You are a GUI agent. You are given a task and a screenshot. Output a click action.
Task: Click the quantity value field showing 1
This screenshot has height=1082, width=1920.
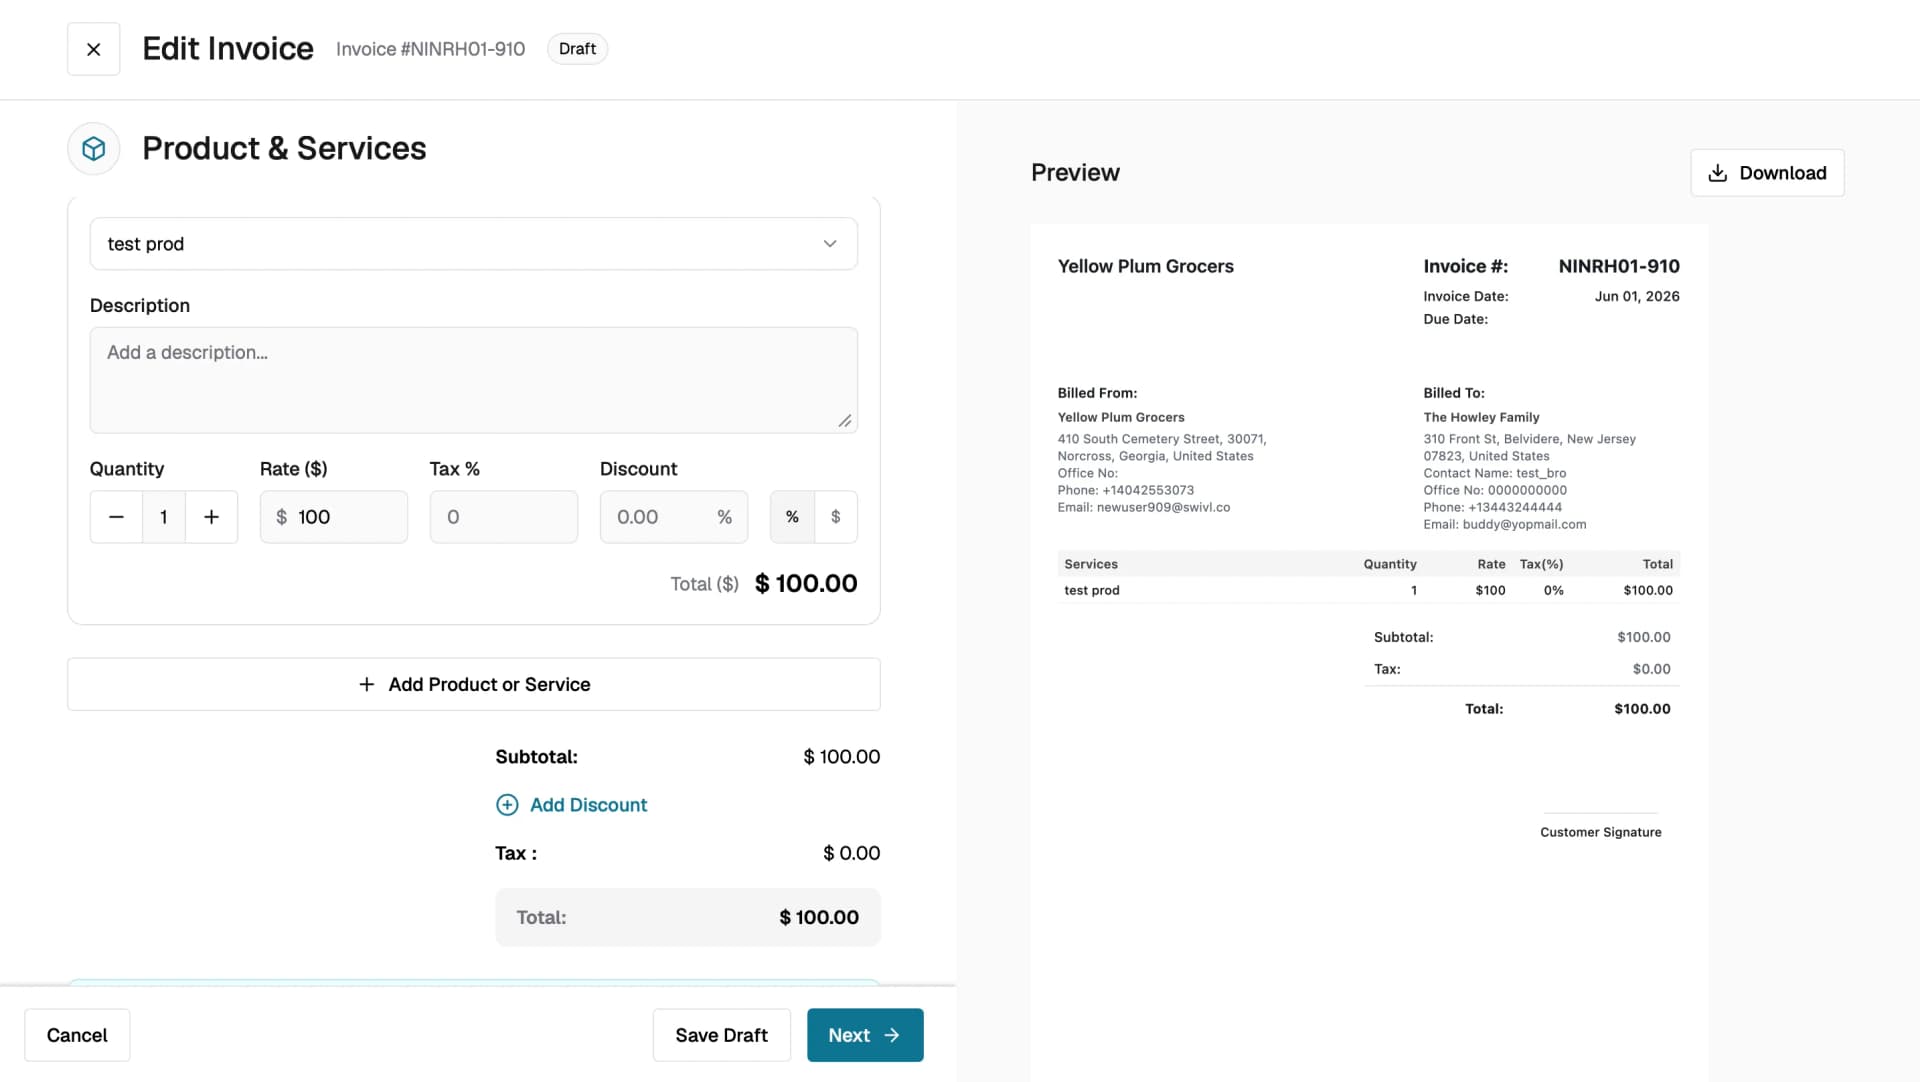pyautogui.click(x=164, y=517)
